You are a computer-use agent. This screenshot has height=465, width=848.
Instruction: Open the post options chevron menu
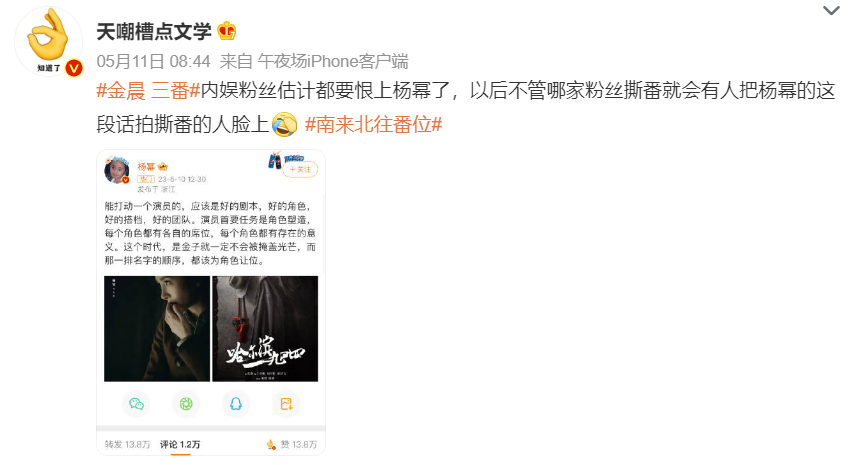click(831, 10)
